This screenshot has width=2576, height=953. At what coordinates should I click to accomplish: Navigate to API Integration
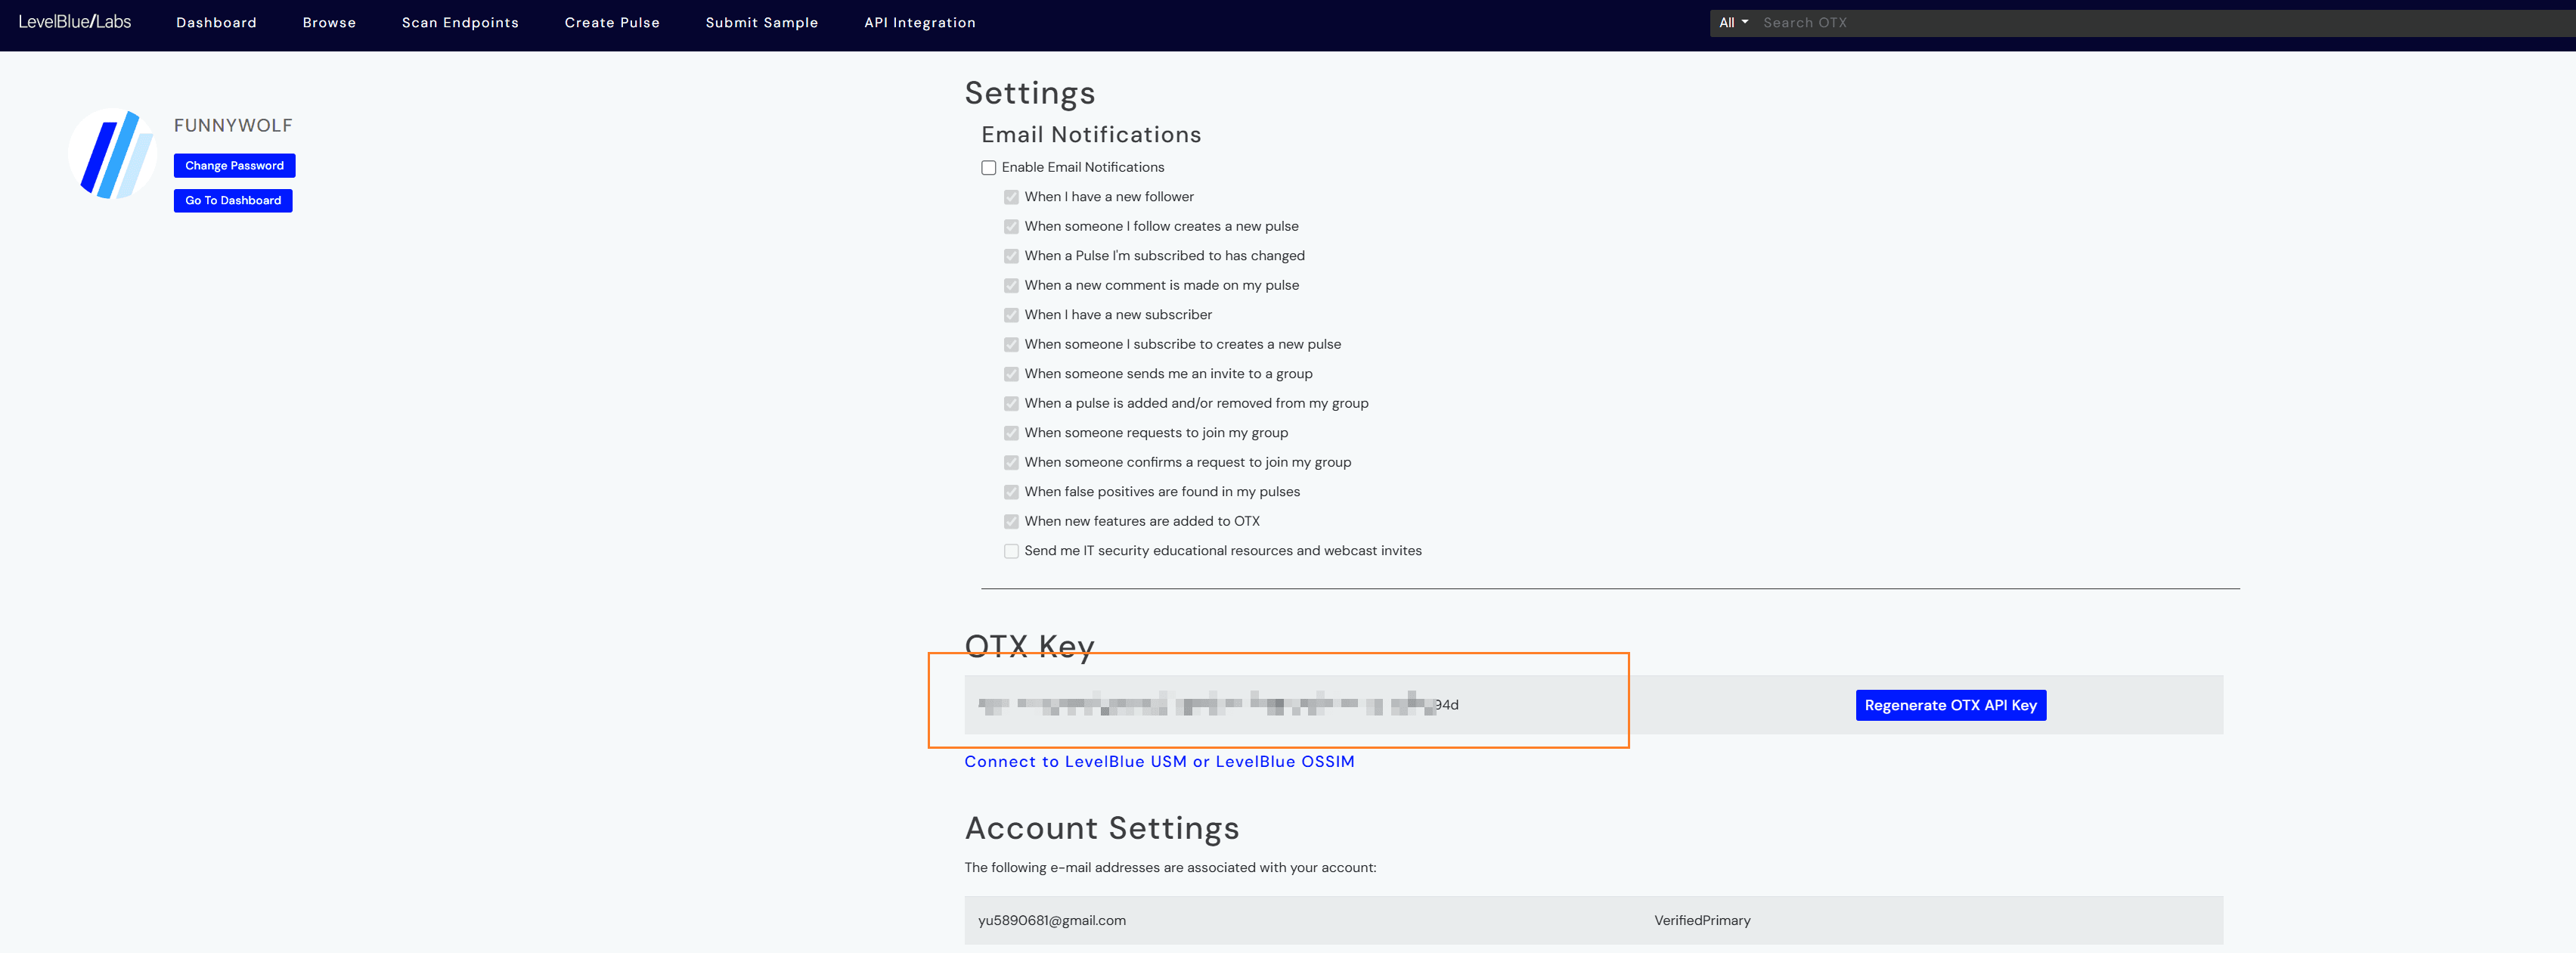[x=919, y=23]
